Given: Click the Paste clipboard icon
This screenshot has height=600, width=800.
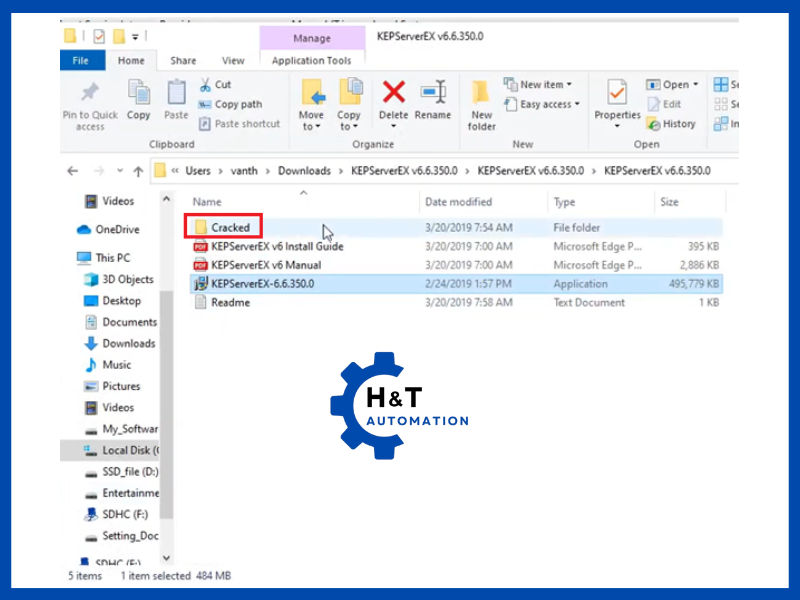Looking at the screenshot, I should click(176, 94).
